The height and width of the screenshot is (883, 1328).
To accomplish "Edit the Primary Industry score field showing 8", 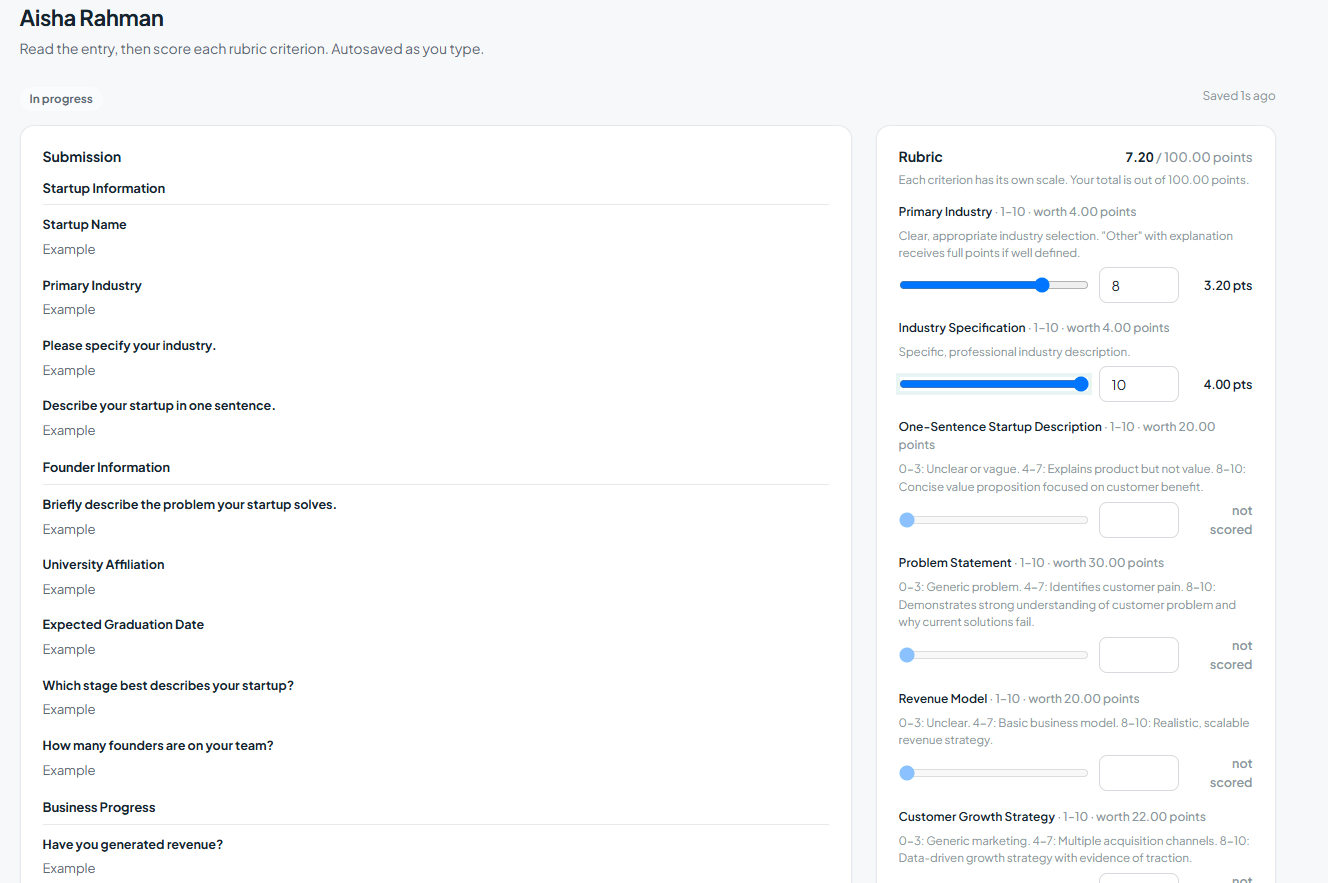I will [1139, 285].
